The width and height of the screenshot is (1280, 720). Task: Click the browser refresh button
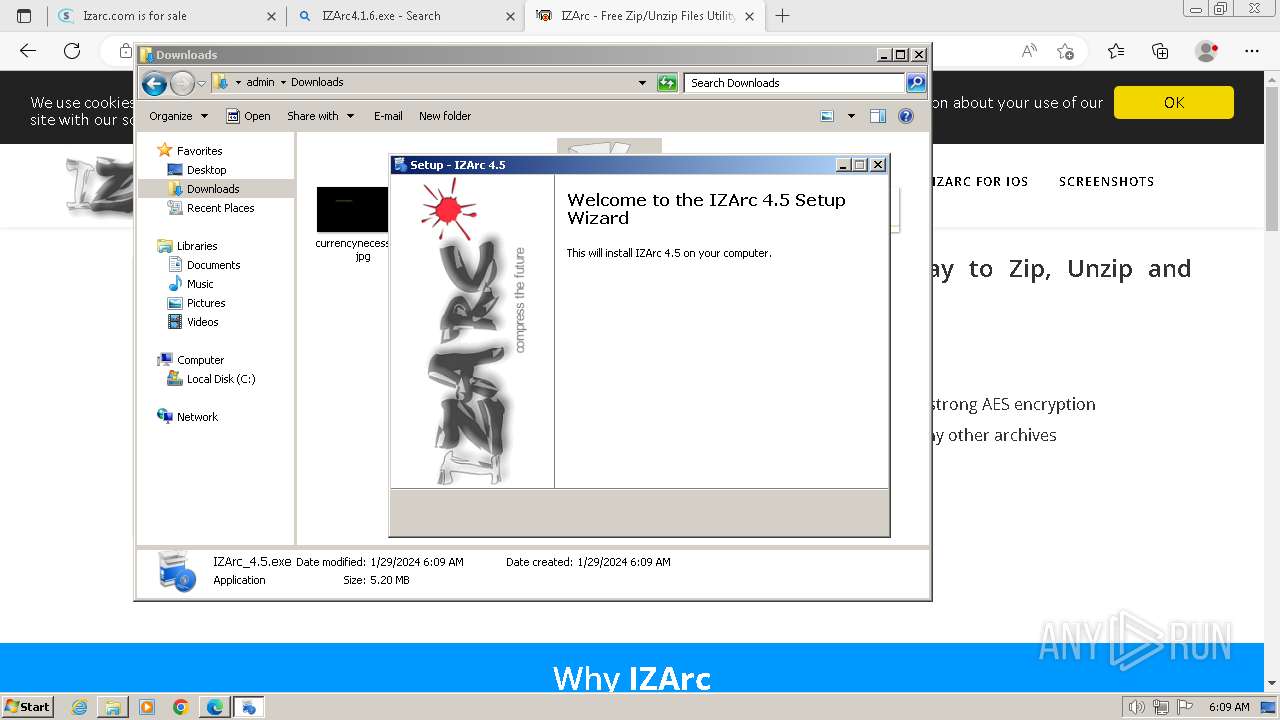(72, 51)
